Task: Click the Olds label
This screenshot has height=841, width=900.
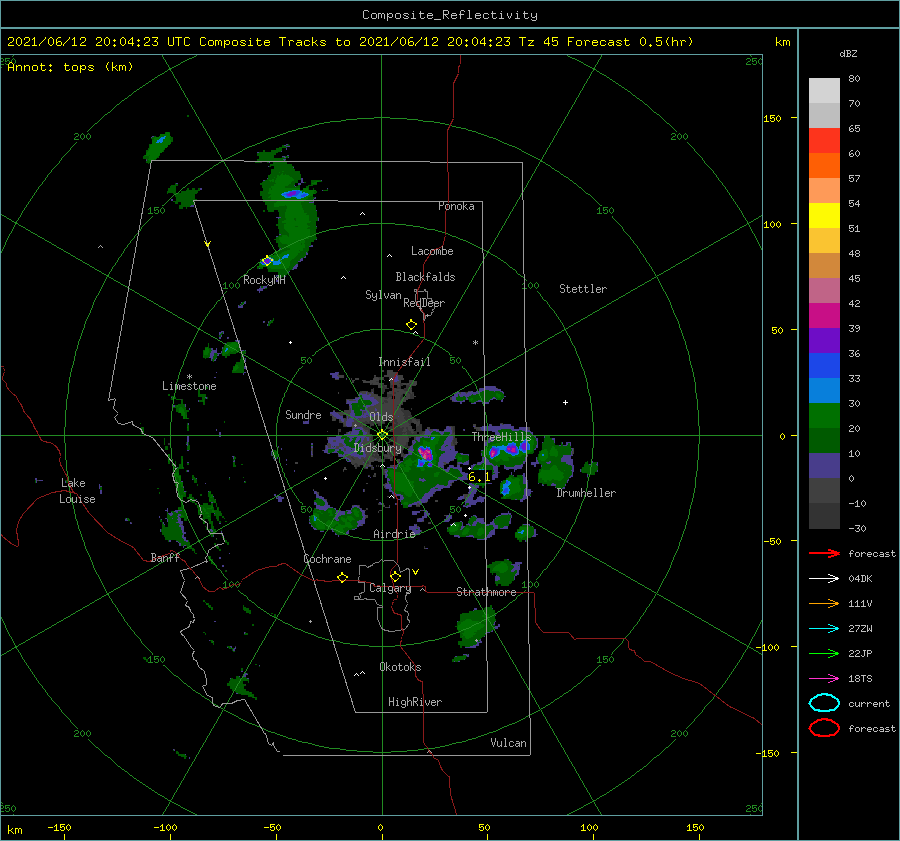Action: pos(381,417)
